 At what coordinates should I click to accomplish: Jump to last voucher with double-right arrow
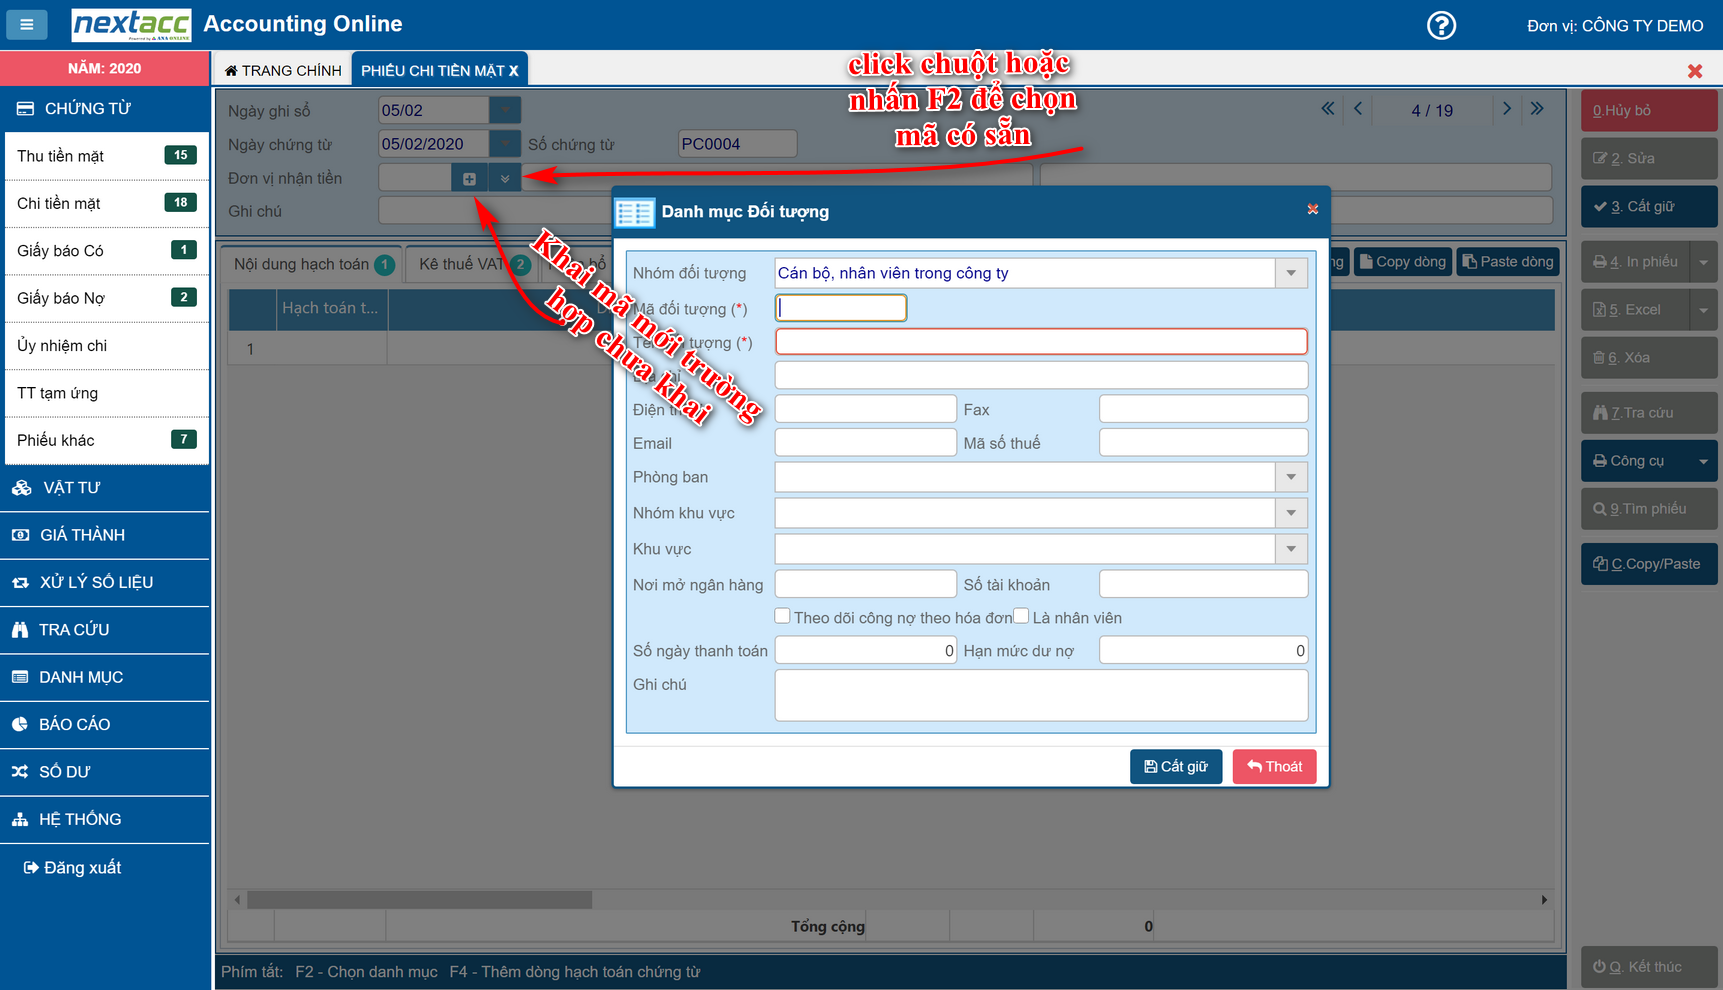coord(1537,109)
